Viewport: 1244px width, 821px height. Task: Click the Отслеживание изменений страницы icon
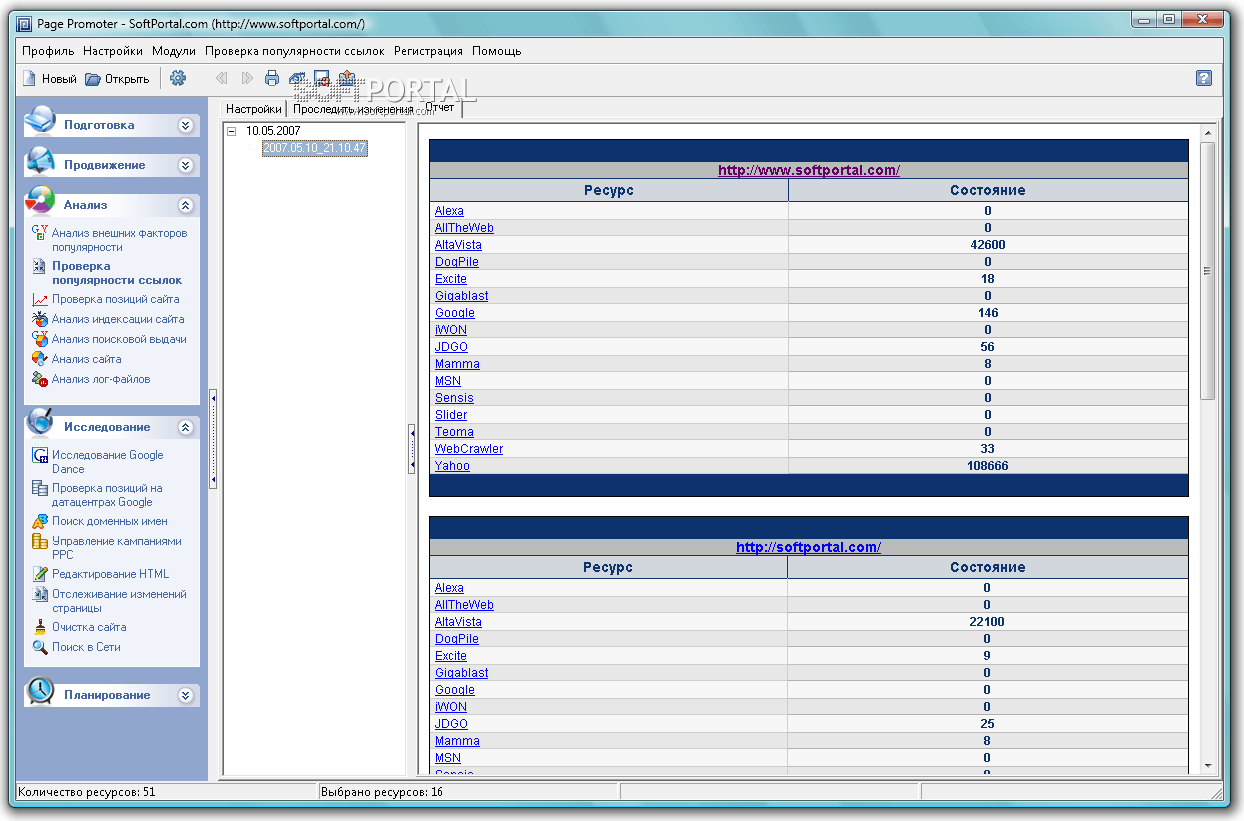tap(40, 594)
